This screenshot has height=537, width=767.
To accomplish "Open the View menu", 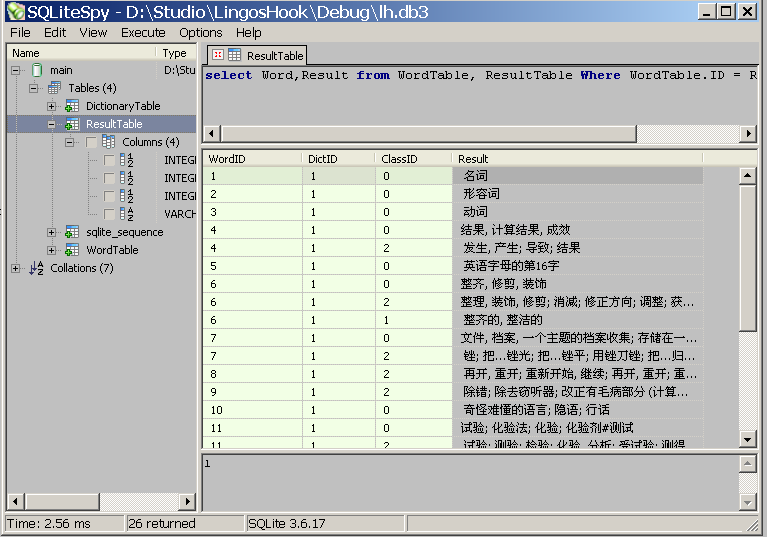I will point(93,33).
